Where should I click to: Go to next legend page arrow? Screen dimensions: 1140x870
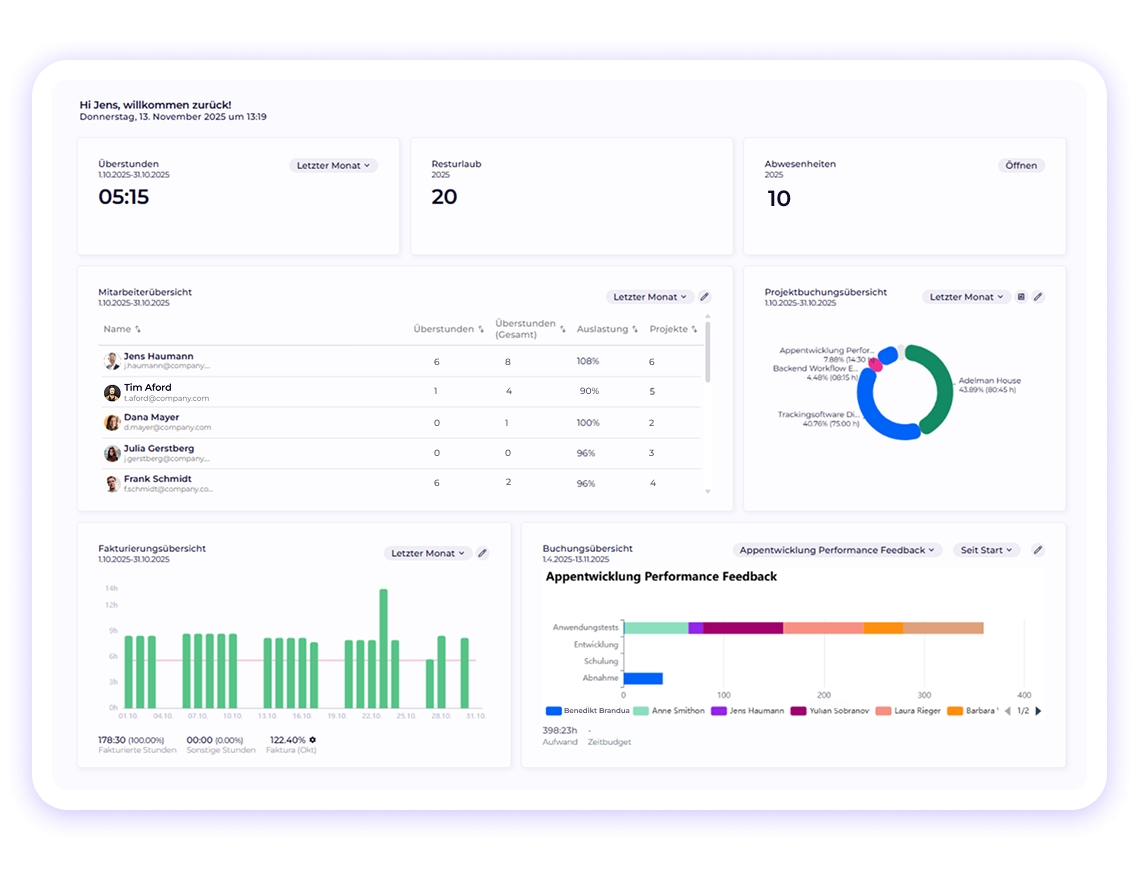pyautogui.click(x=1038, y=711)
